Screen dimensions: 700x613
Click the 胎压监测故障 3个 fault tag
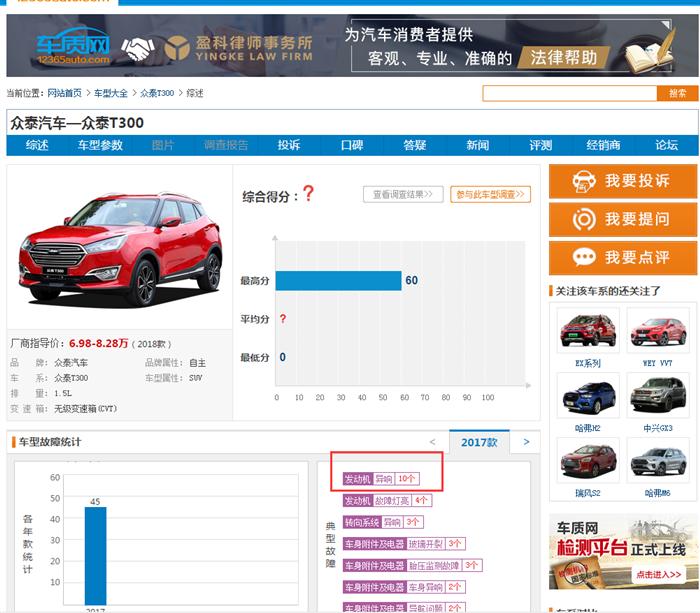point(412,565)
